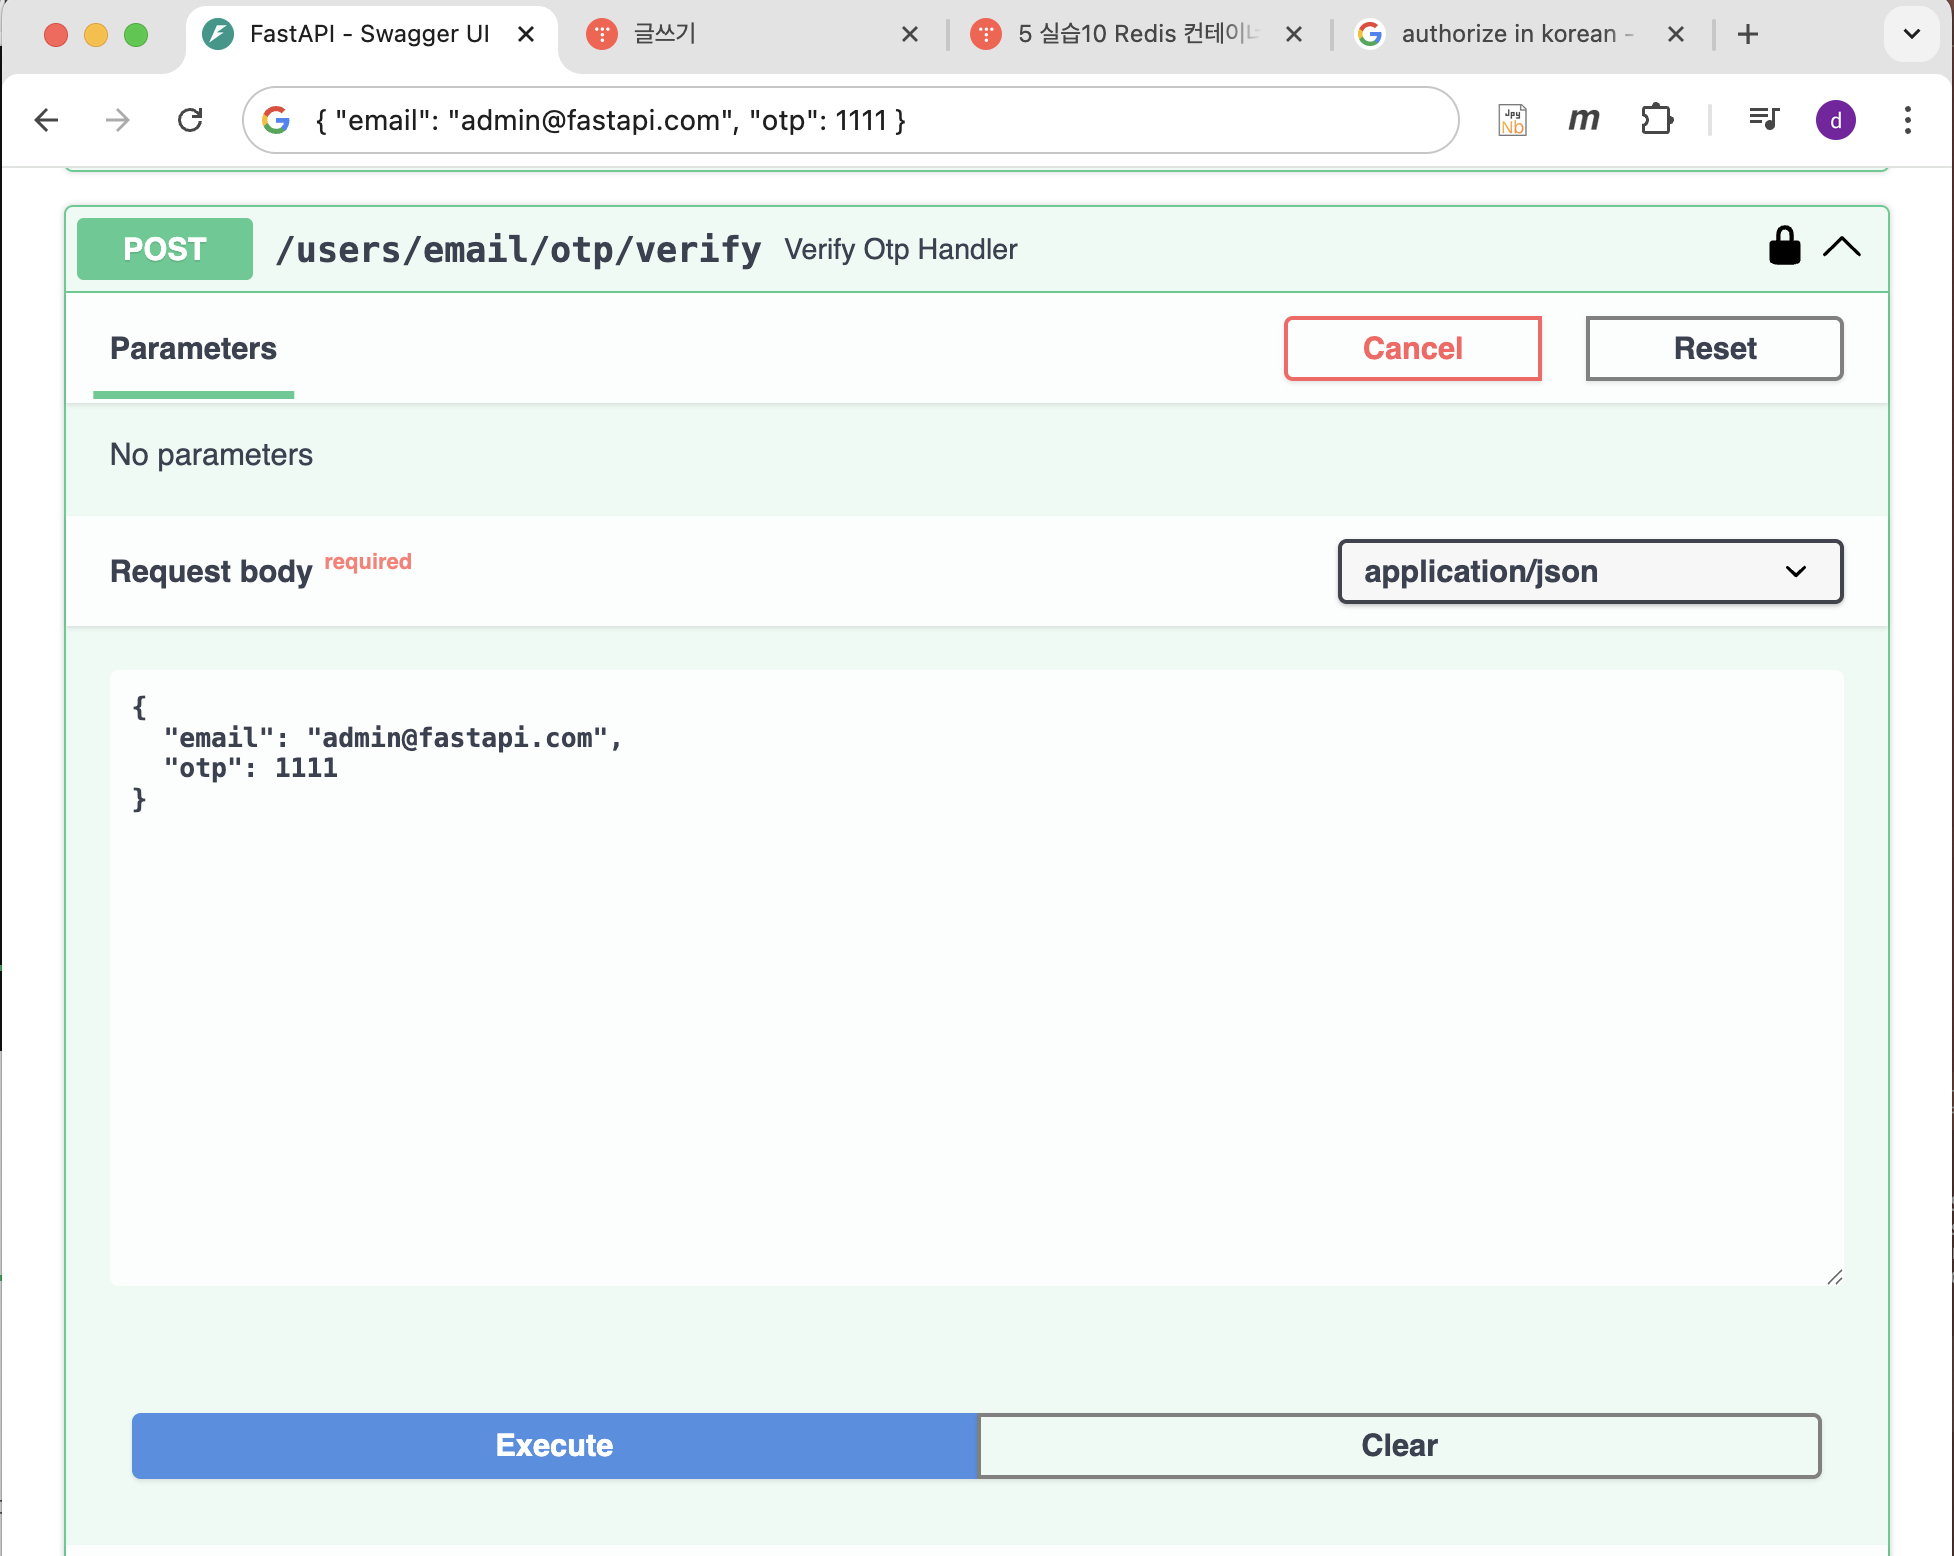1954x1556 pixels.
Task: Click the purple profile avatar icon
Action: click(x=1835, y=121)
